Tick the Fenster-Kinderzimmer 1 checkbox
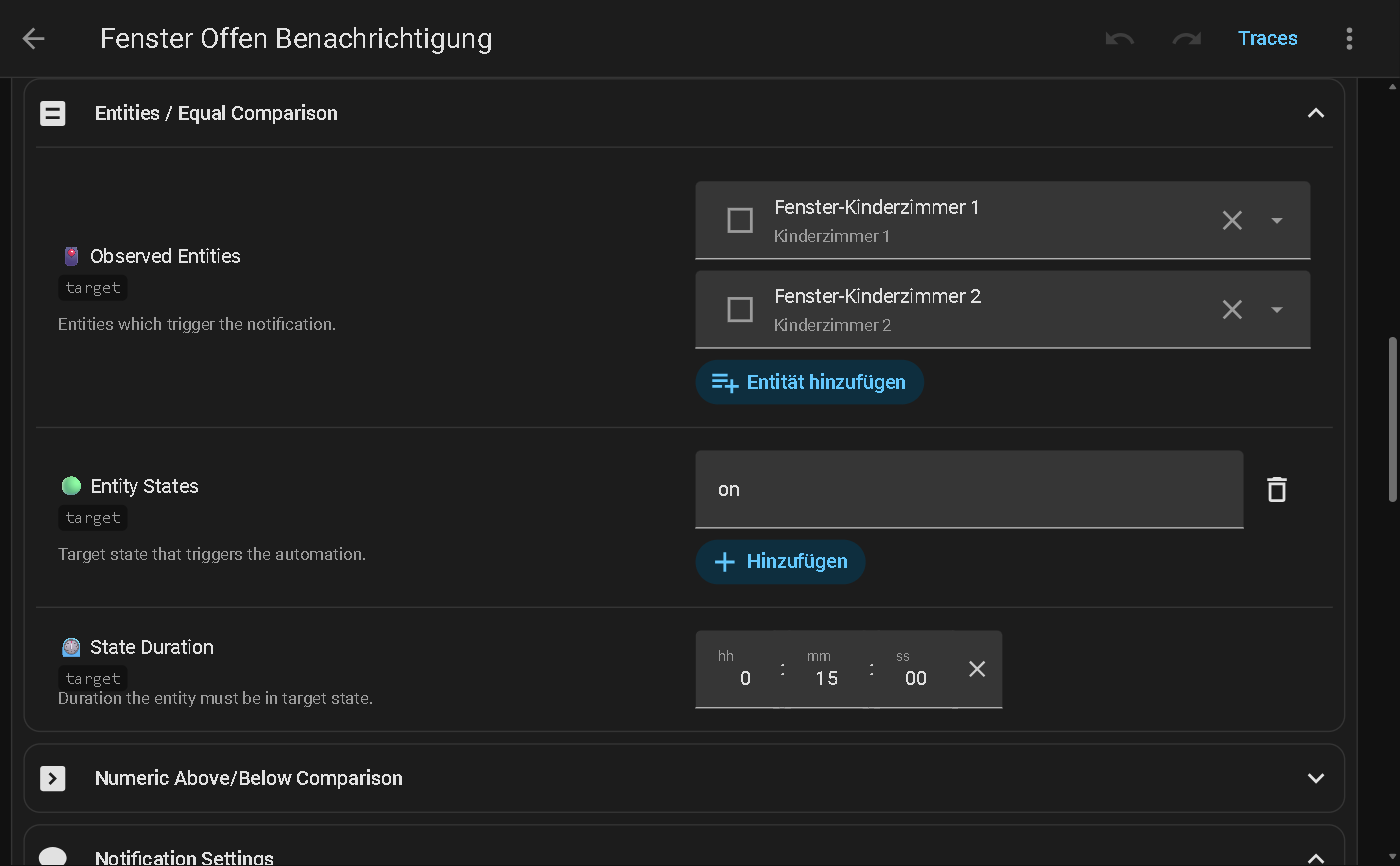 pyautogui.click(x=740, y=220)
